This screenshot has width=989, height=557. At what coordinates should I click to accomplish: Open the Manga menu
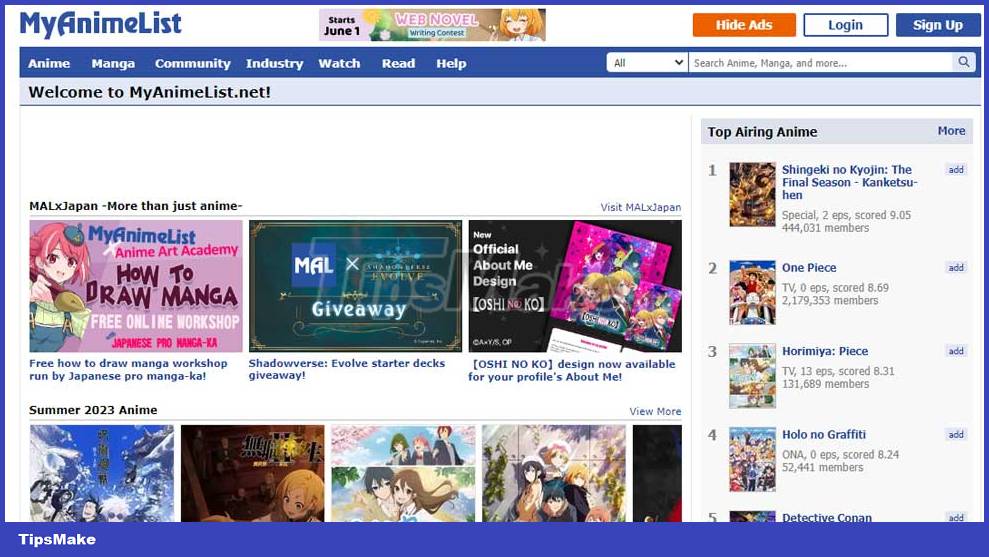coord(113,63)
